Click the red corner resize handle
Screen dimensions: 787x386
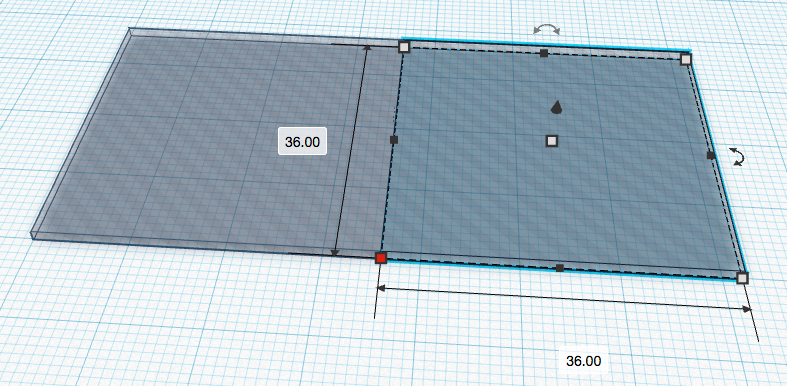pyautogui.click(x=381, y=258)
